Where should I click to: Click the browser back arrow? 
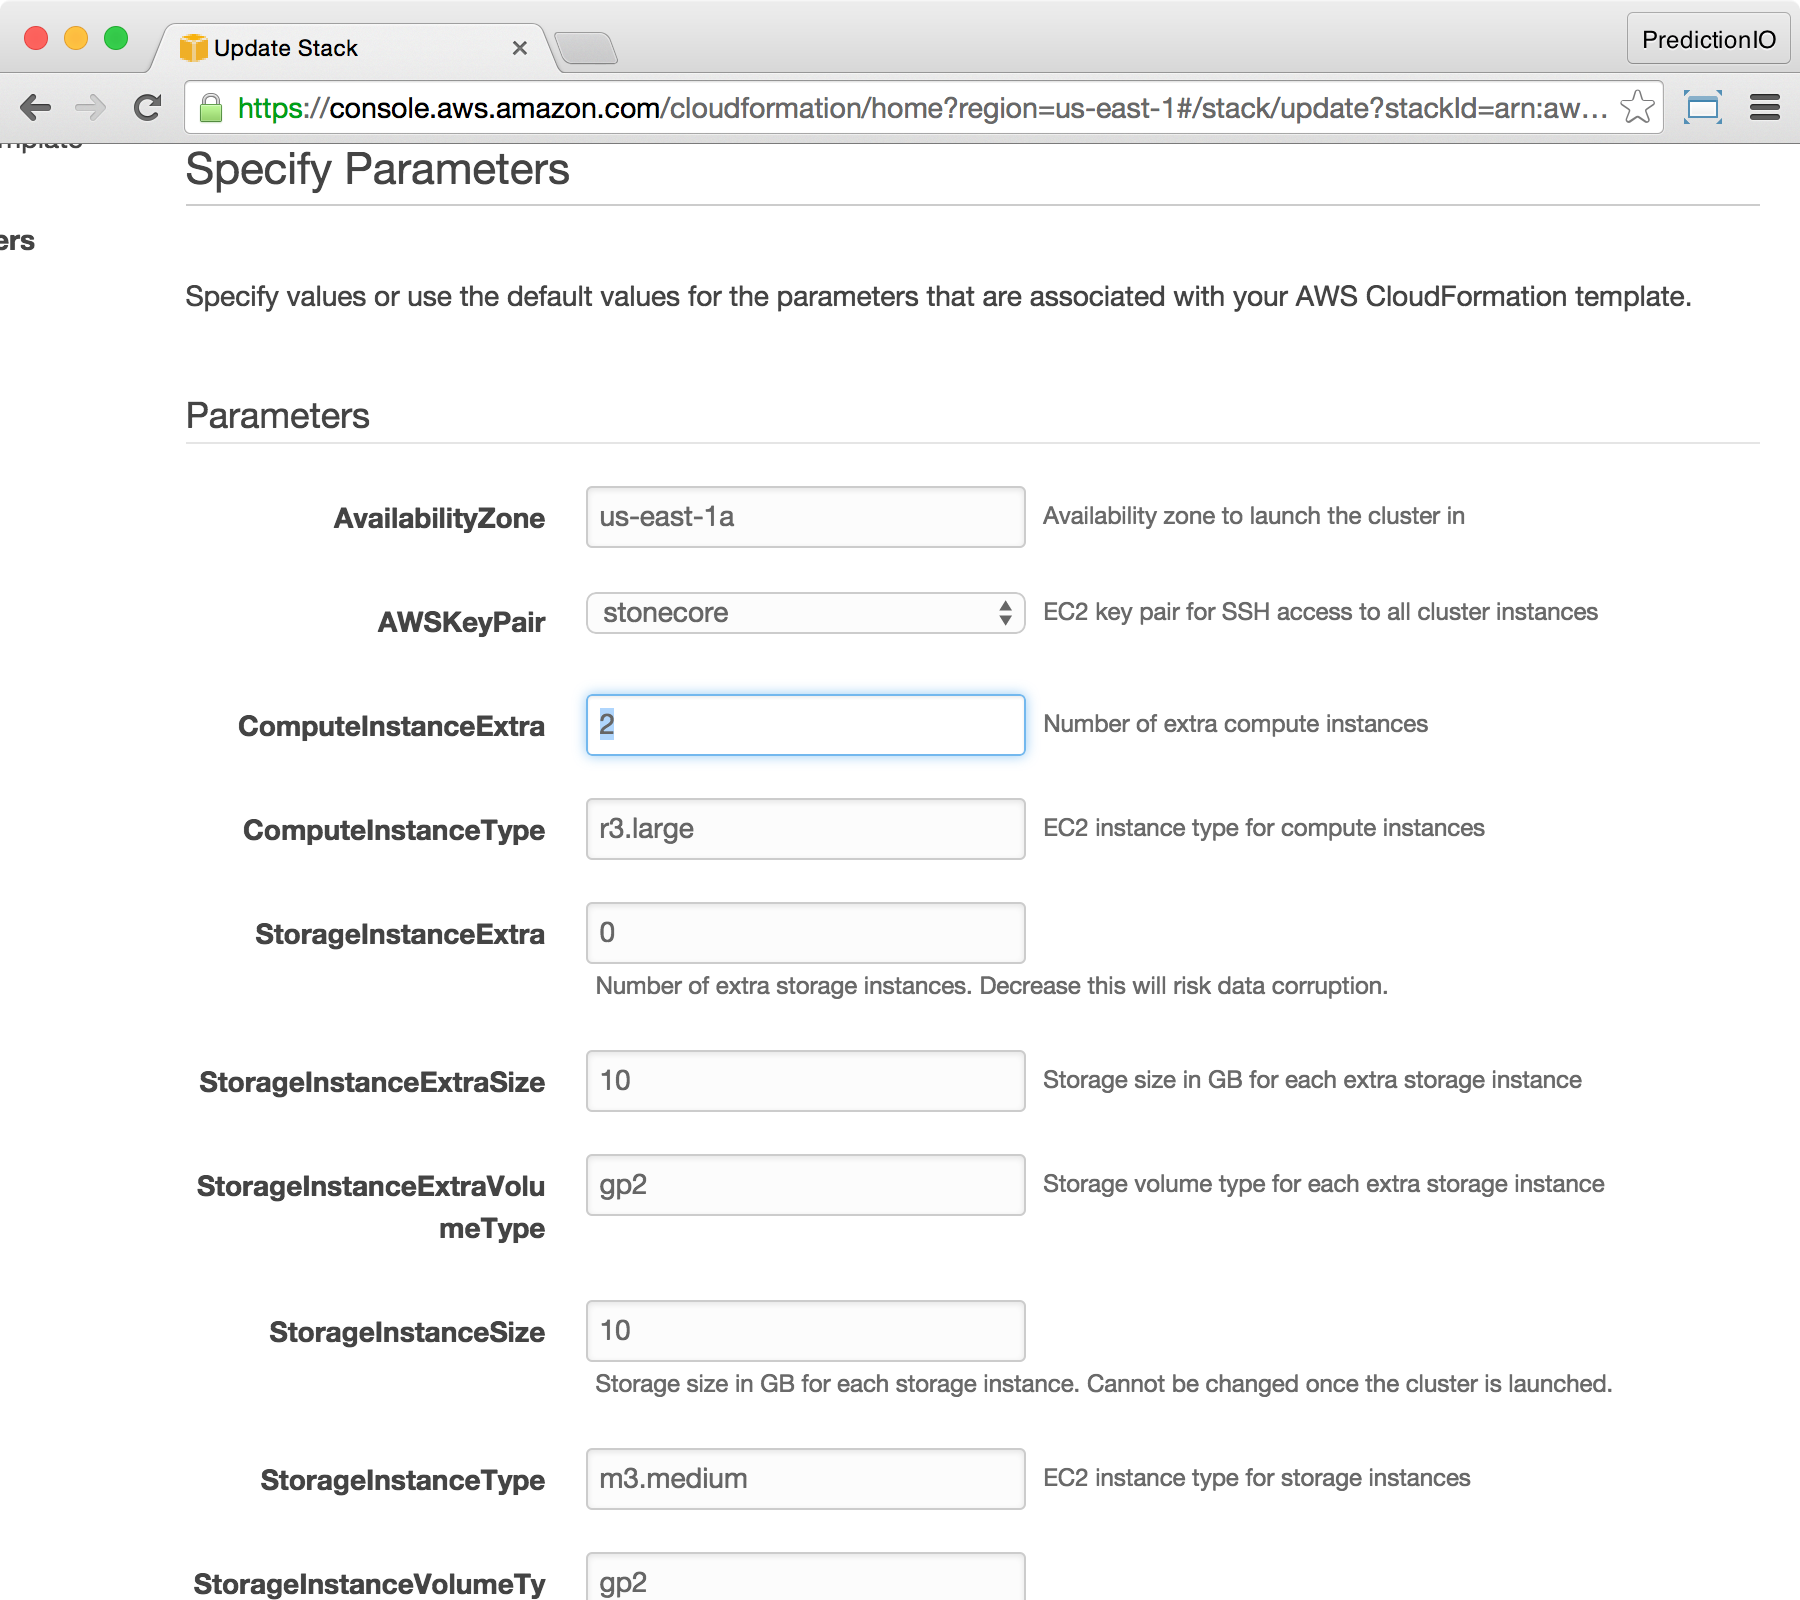[x=36, y=107]
